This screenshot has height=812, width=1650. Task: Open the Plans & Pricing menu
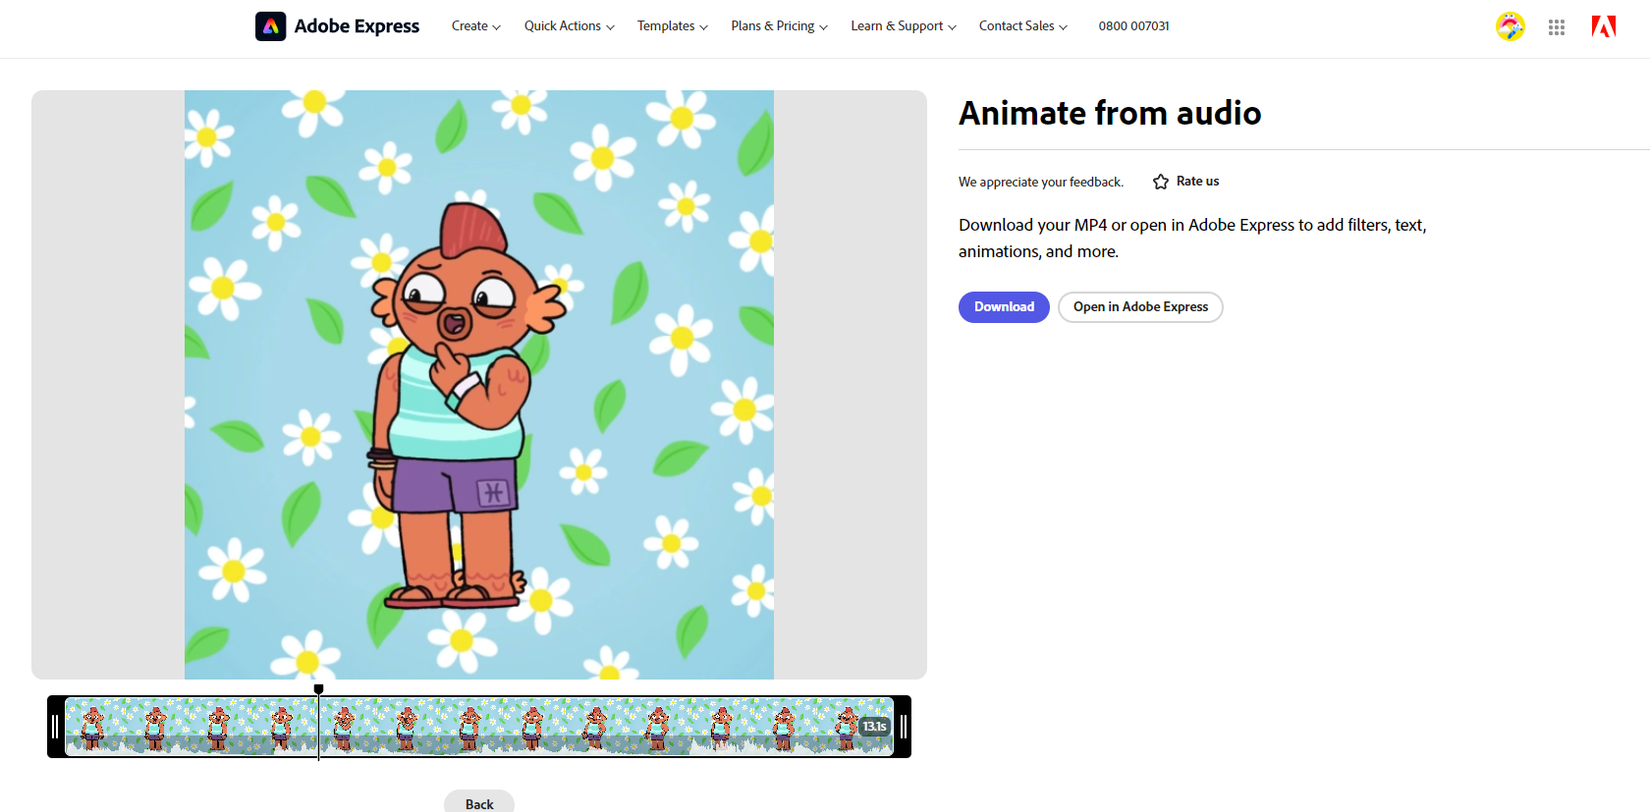778,26
